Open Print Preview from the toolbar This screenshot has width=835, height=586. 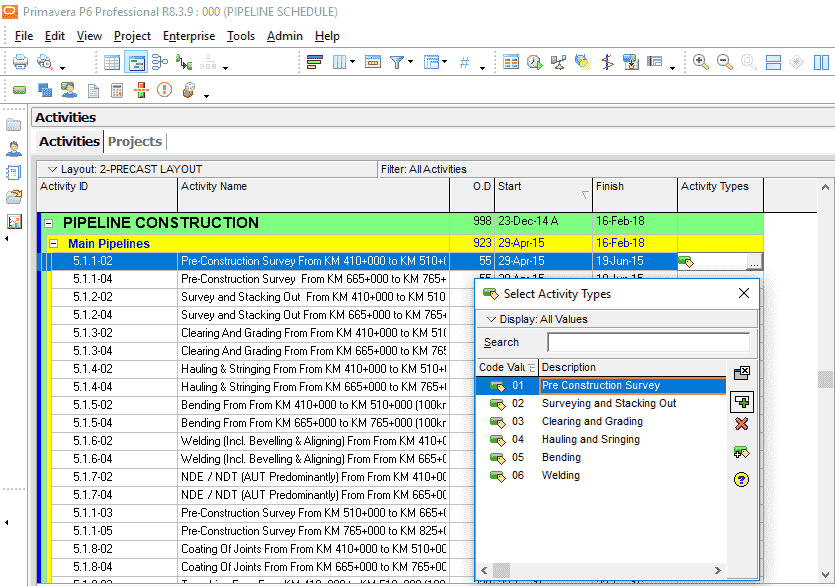[x=45, y=62]
